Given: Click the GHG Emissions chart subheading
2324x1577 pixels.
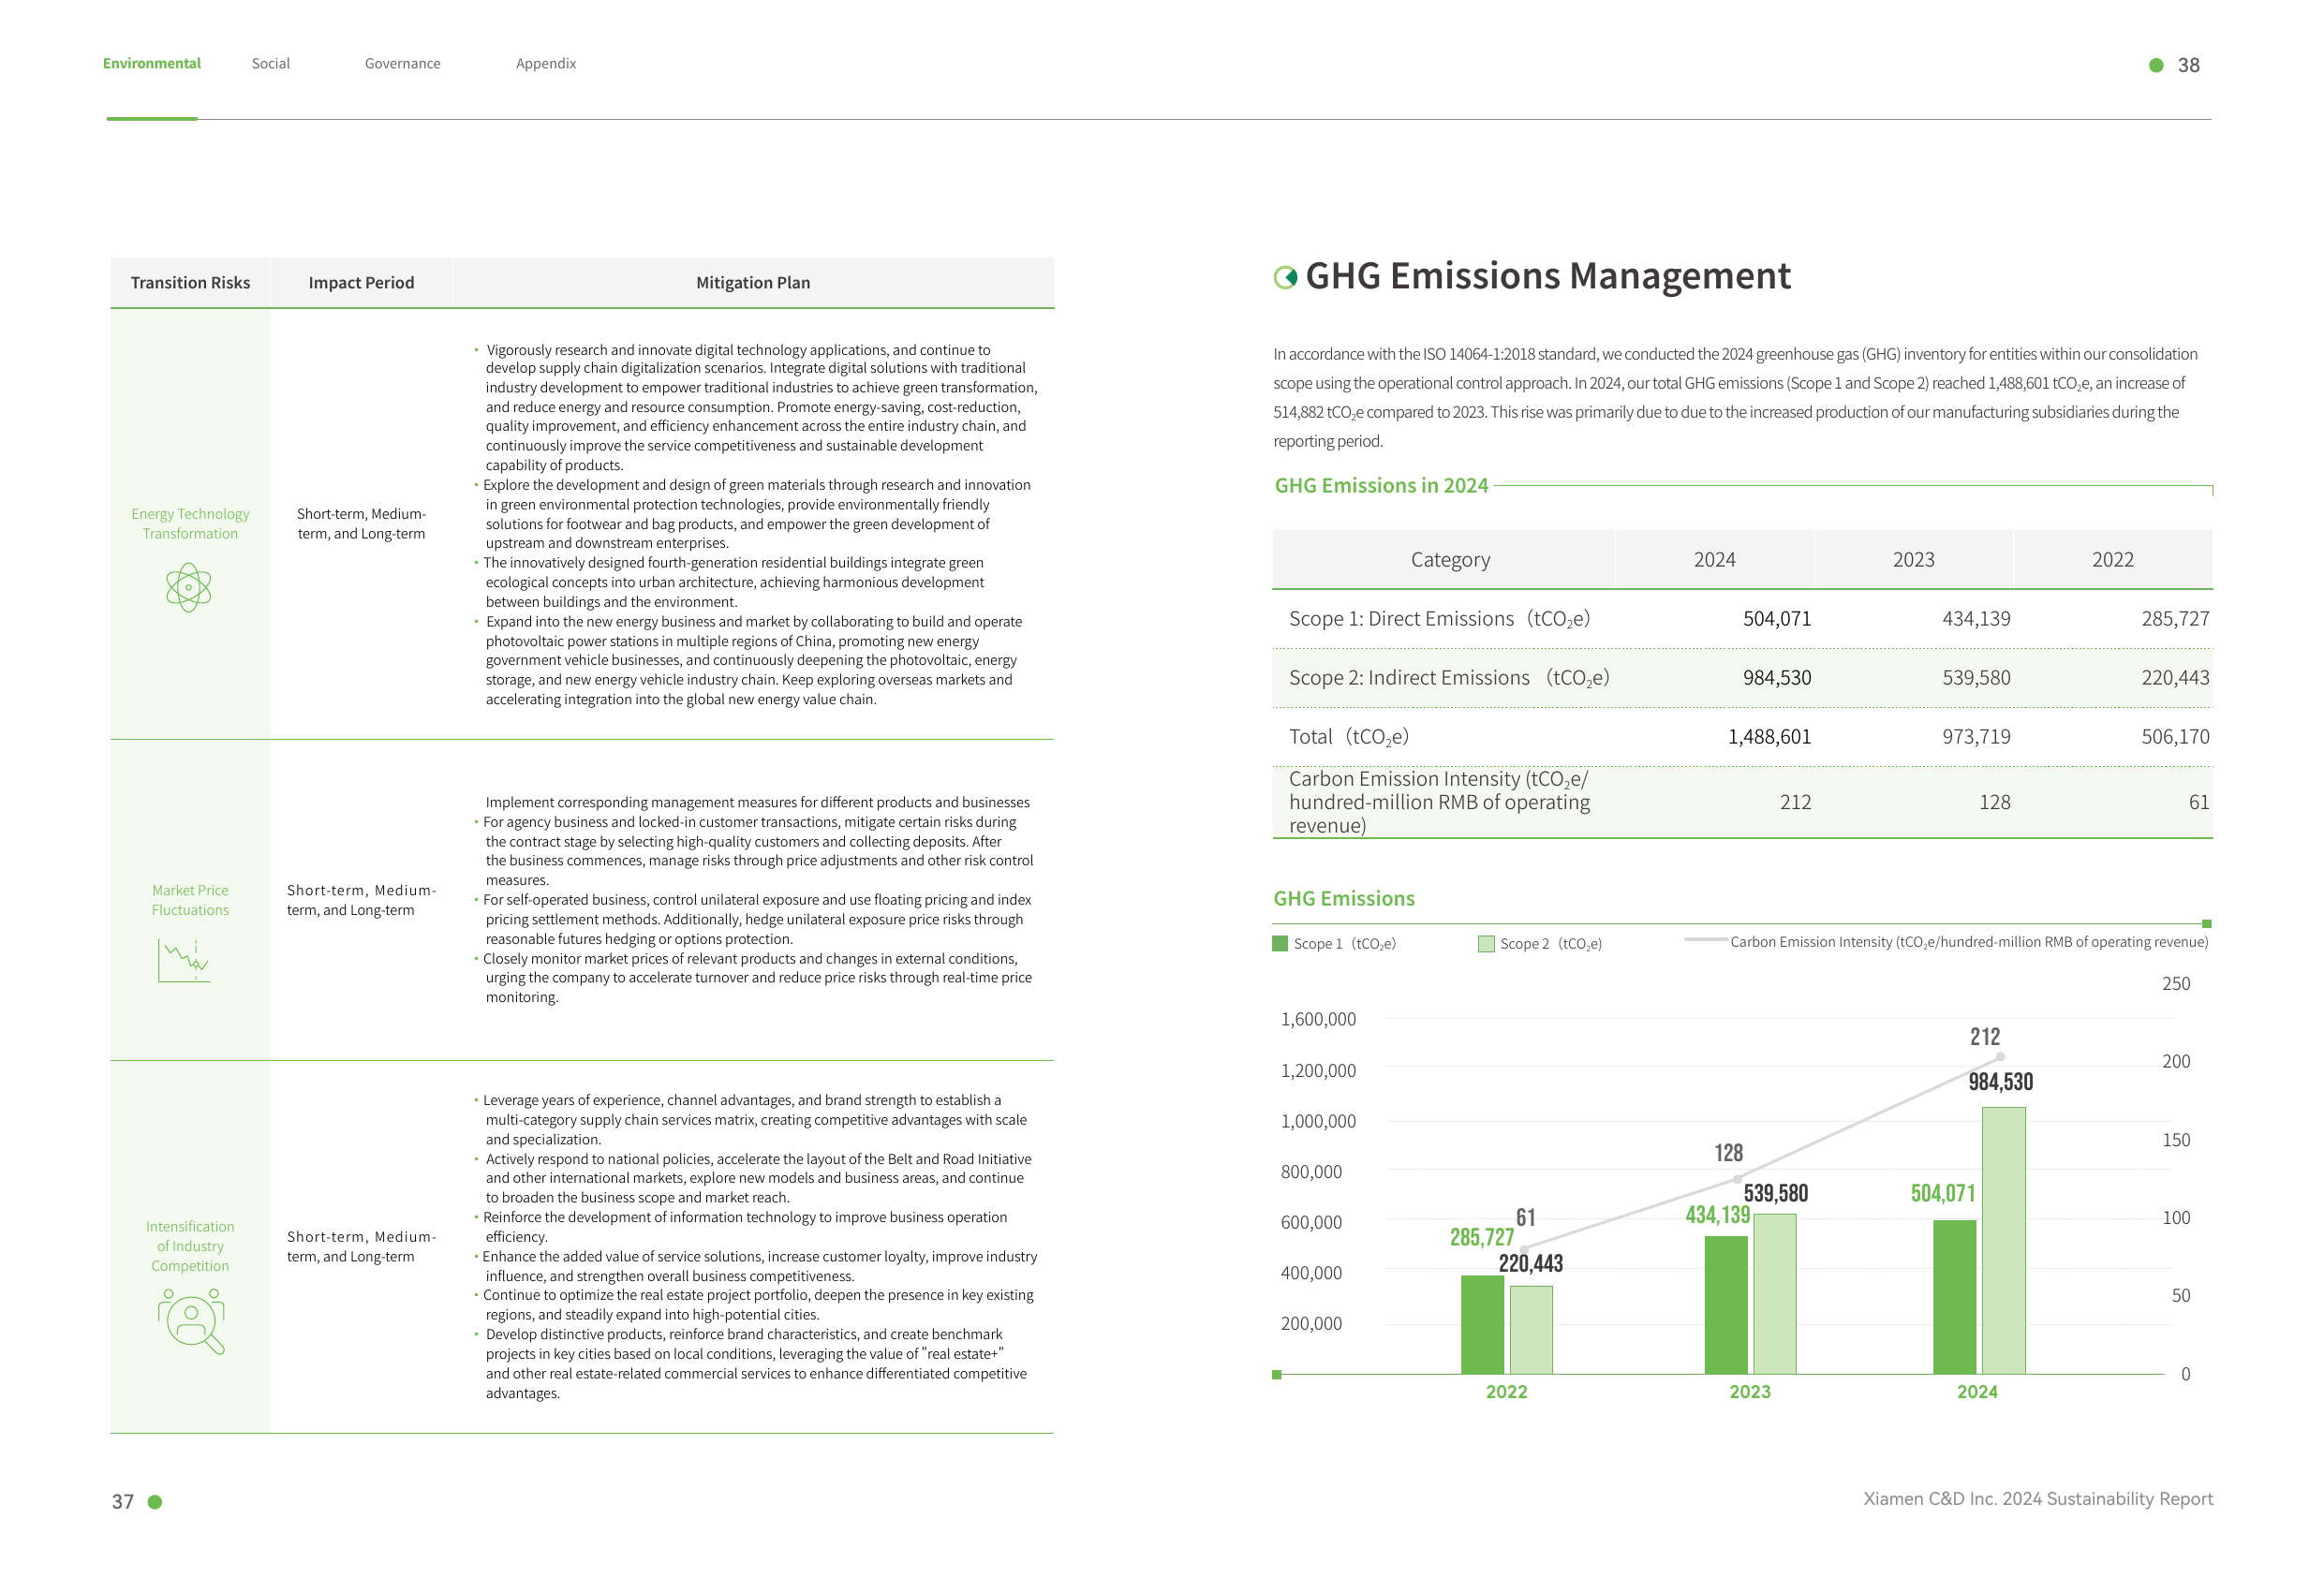Looking at the screenshot, I should [x=1344, y=899].
